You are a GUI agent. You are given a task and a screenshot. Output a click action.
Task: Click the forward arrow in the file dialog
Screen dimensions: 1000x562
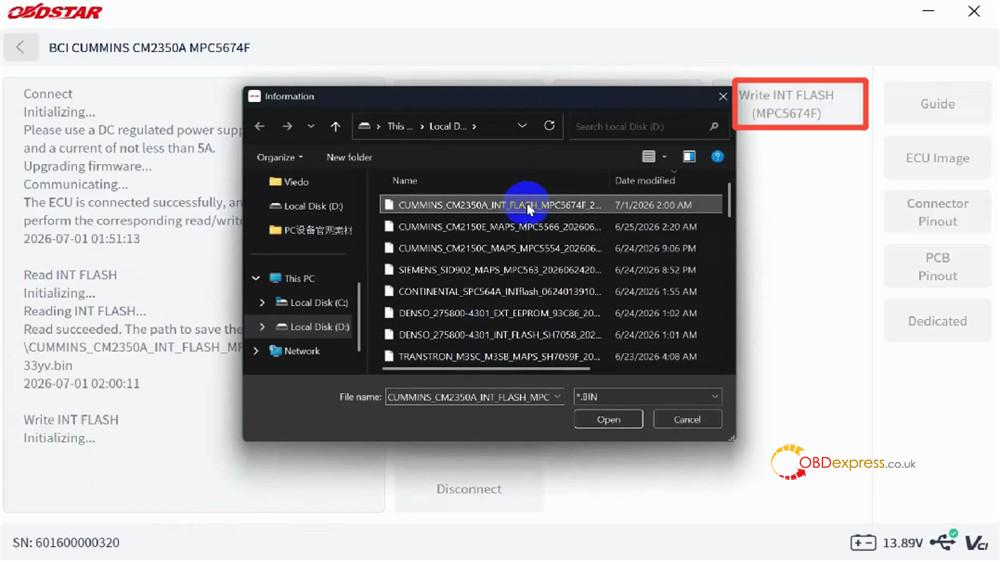(x=287, y=126)
